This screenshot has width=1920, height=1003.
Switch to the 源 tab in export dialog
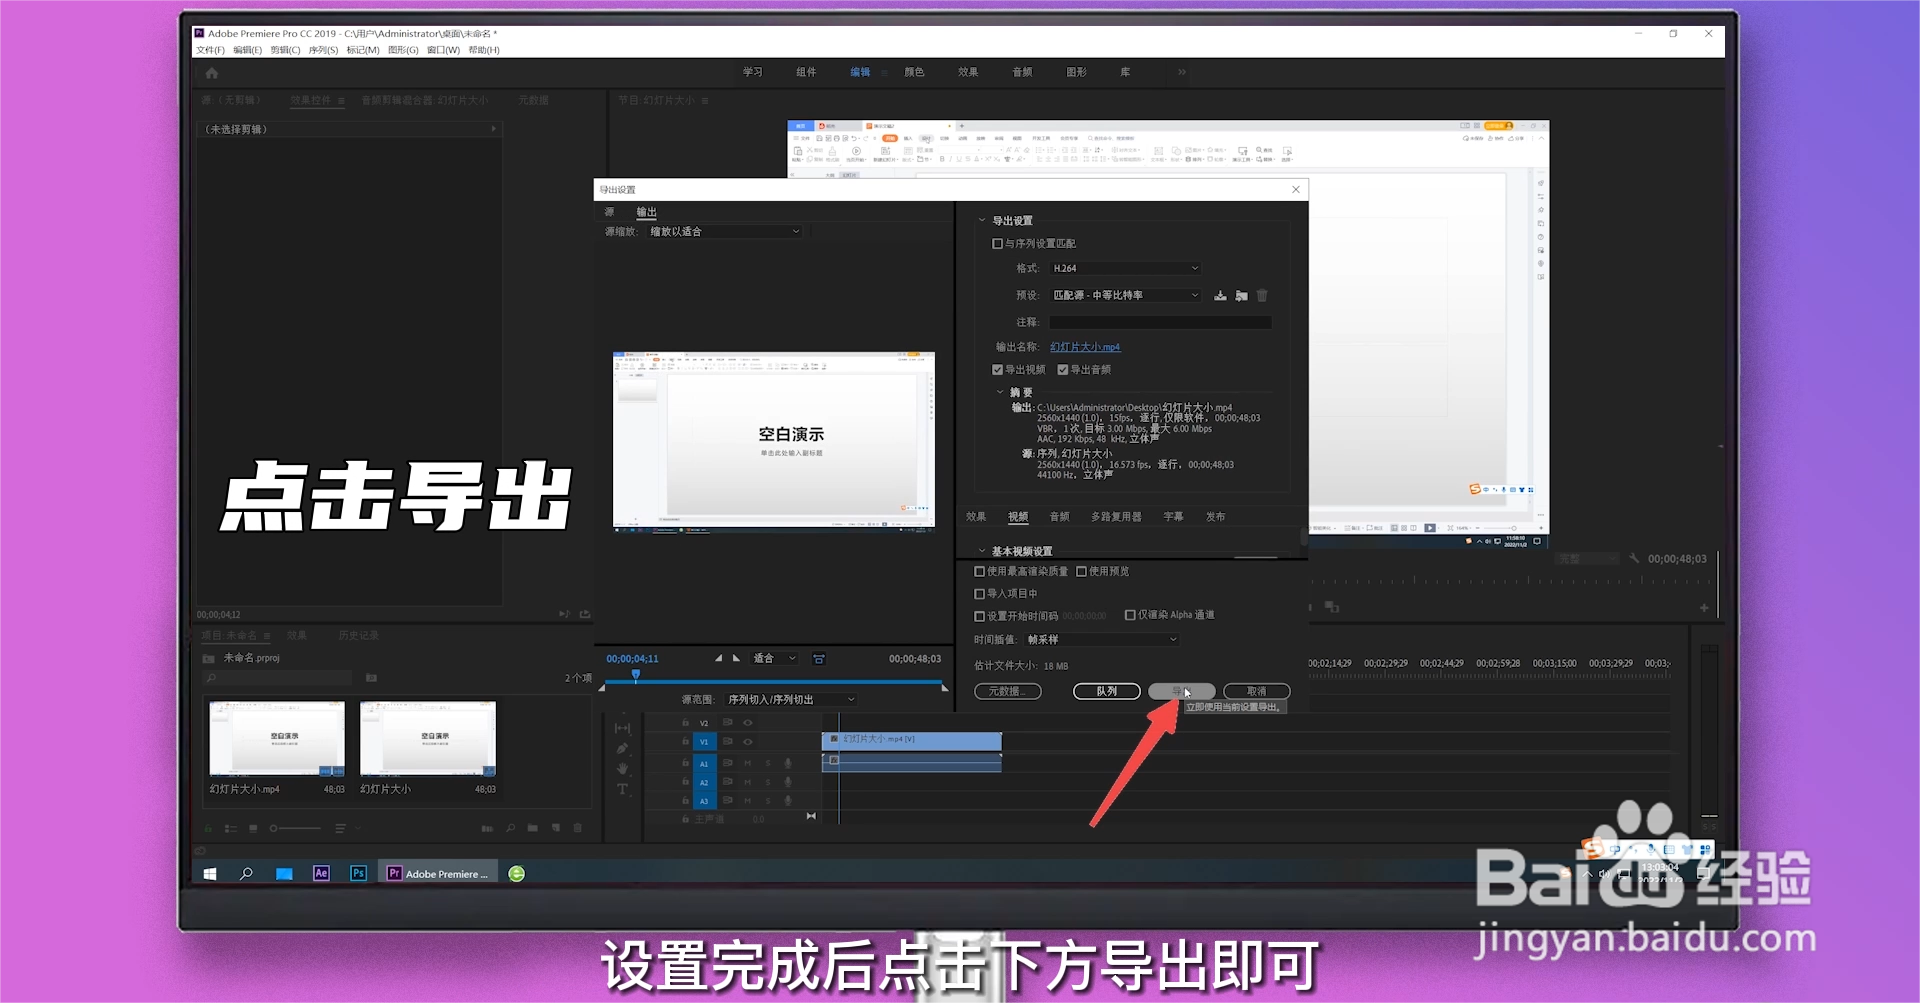pyautogui.click(x=609, y=212)
